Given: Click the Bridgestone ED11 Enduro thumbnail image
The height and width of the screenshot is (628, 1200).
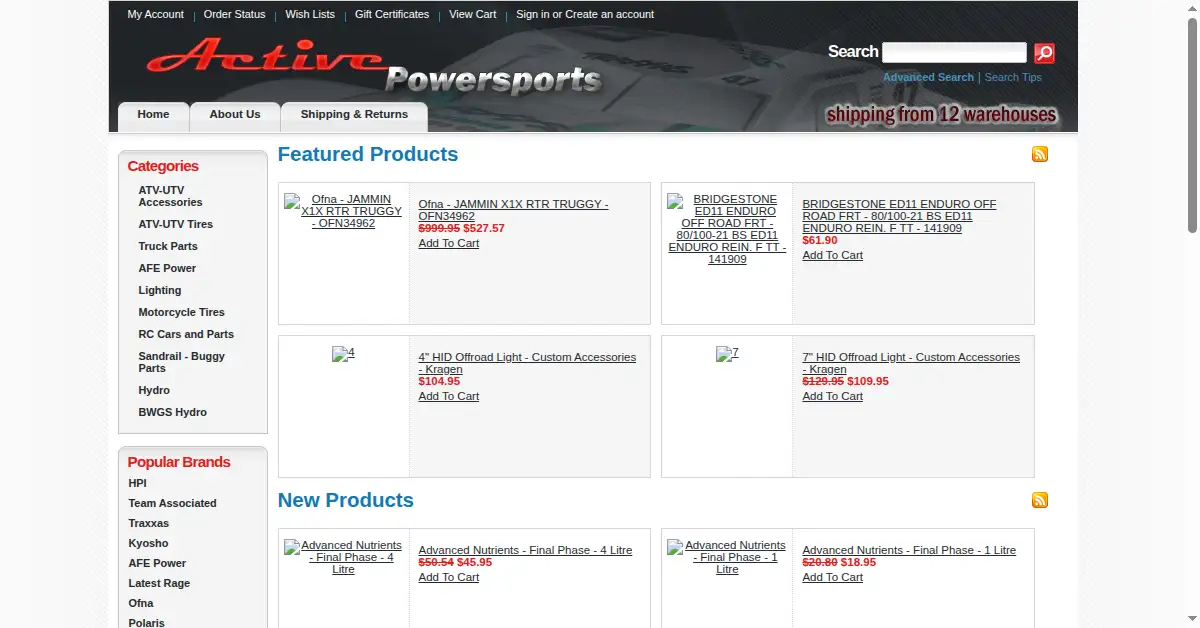Looking at the screenshot, I should tap(727, 229).
